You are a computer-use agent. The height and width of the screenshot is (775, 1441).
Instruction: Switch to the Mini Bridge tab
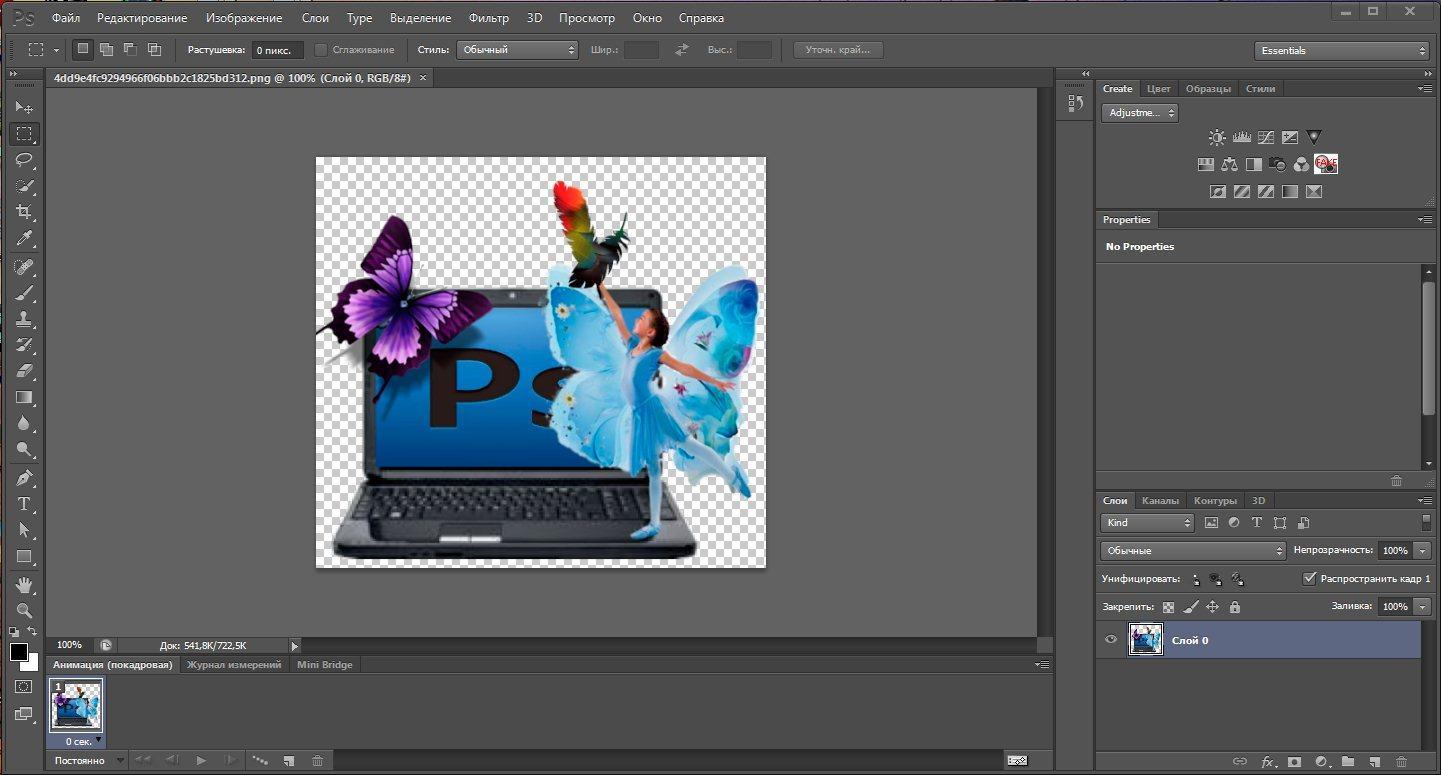click(324, 664)
